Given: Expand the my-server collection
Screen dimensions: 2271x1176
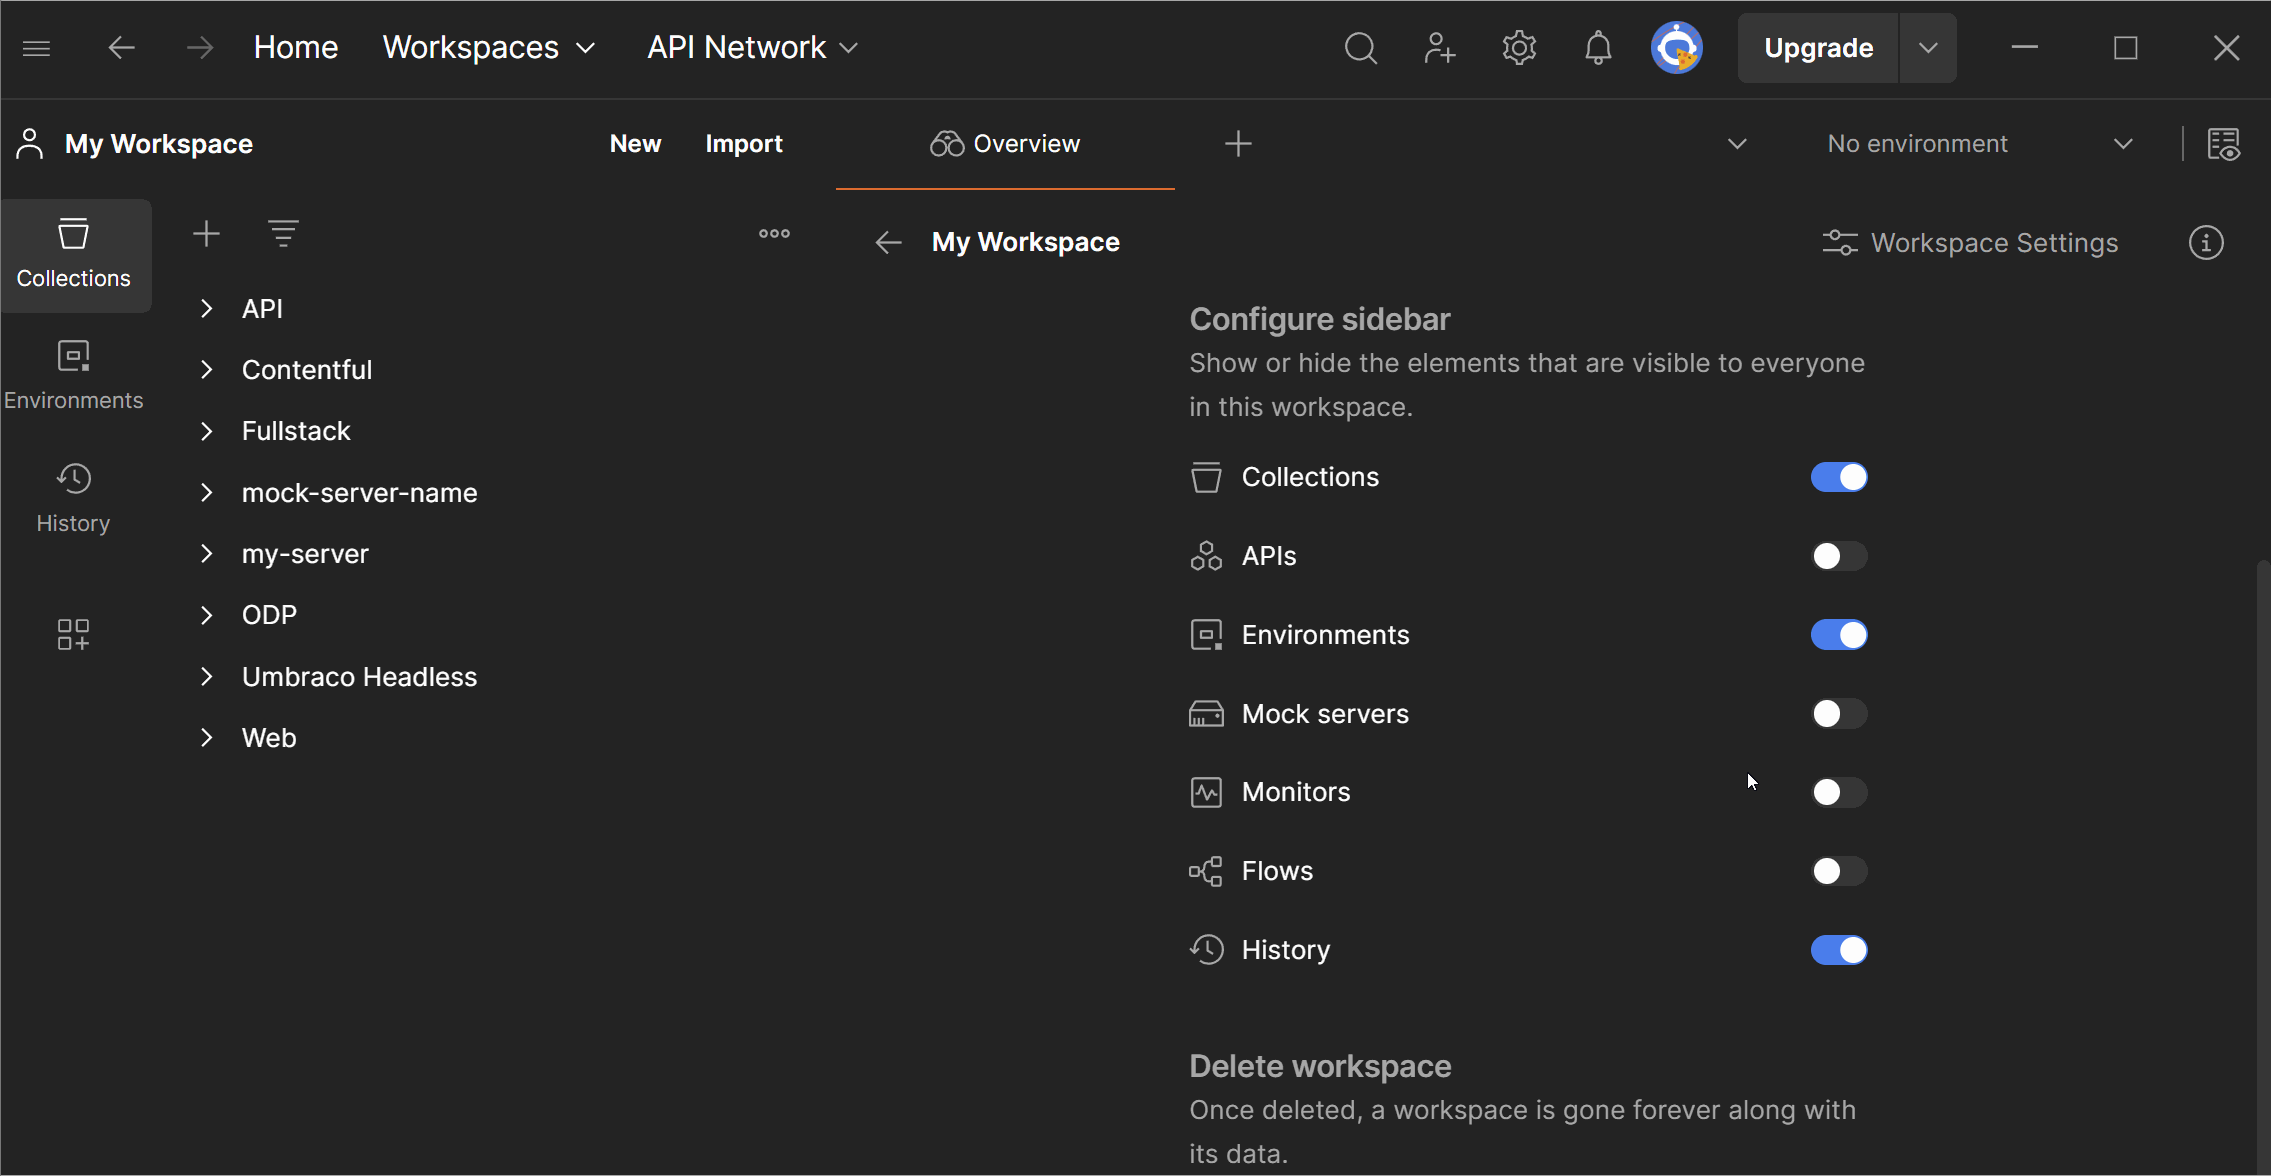Looking at the screenshot, I should click(x=206, y=554).
